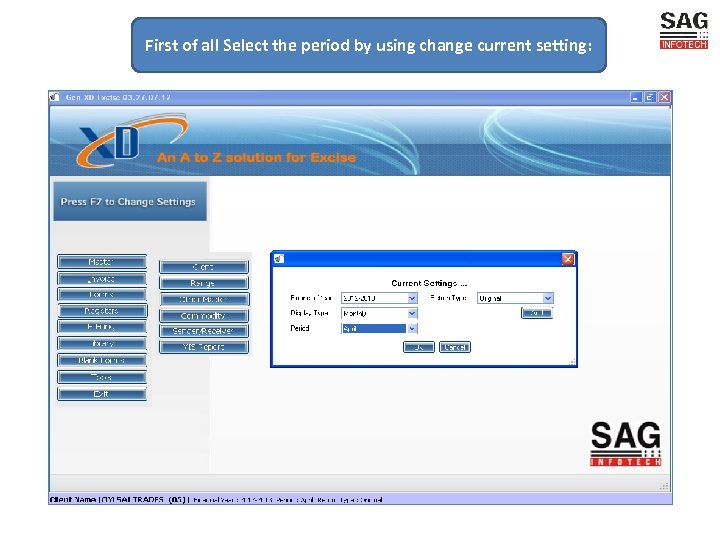Confirm settings with the OK button
The width and height of the screenshot is (720, 540).
click(419, 347)
